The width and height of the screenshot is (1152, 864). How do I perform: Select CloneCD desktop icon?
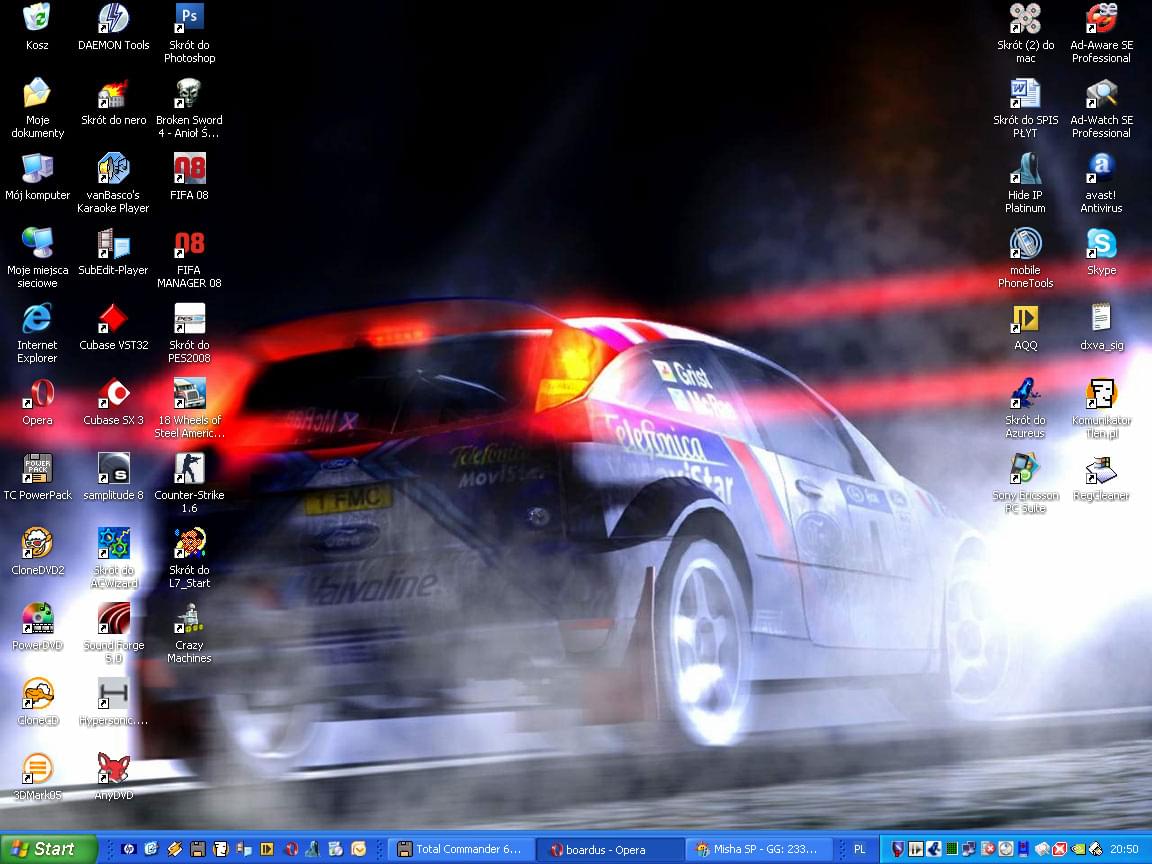[x=37, y=702]
